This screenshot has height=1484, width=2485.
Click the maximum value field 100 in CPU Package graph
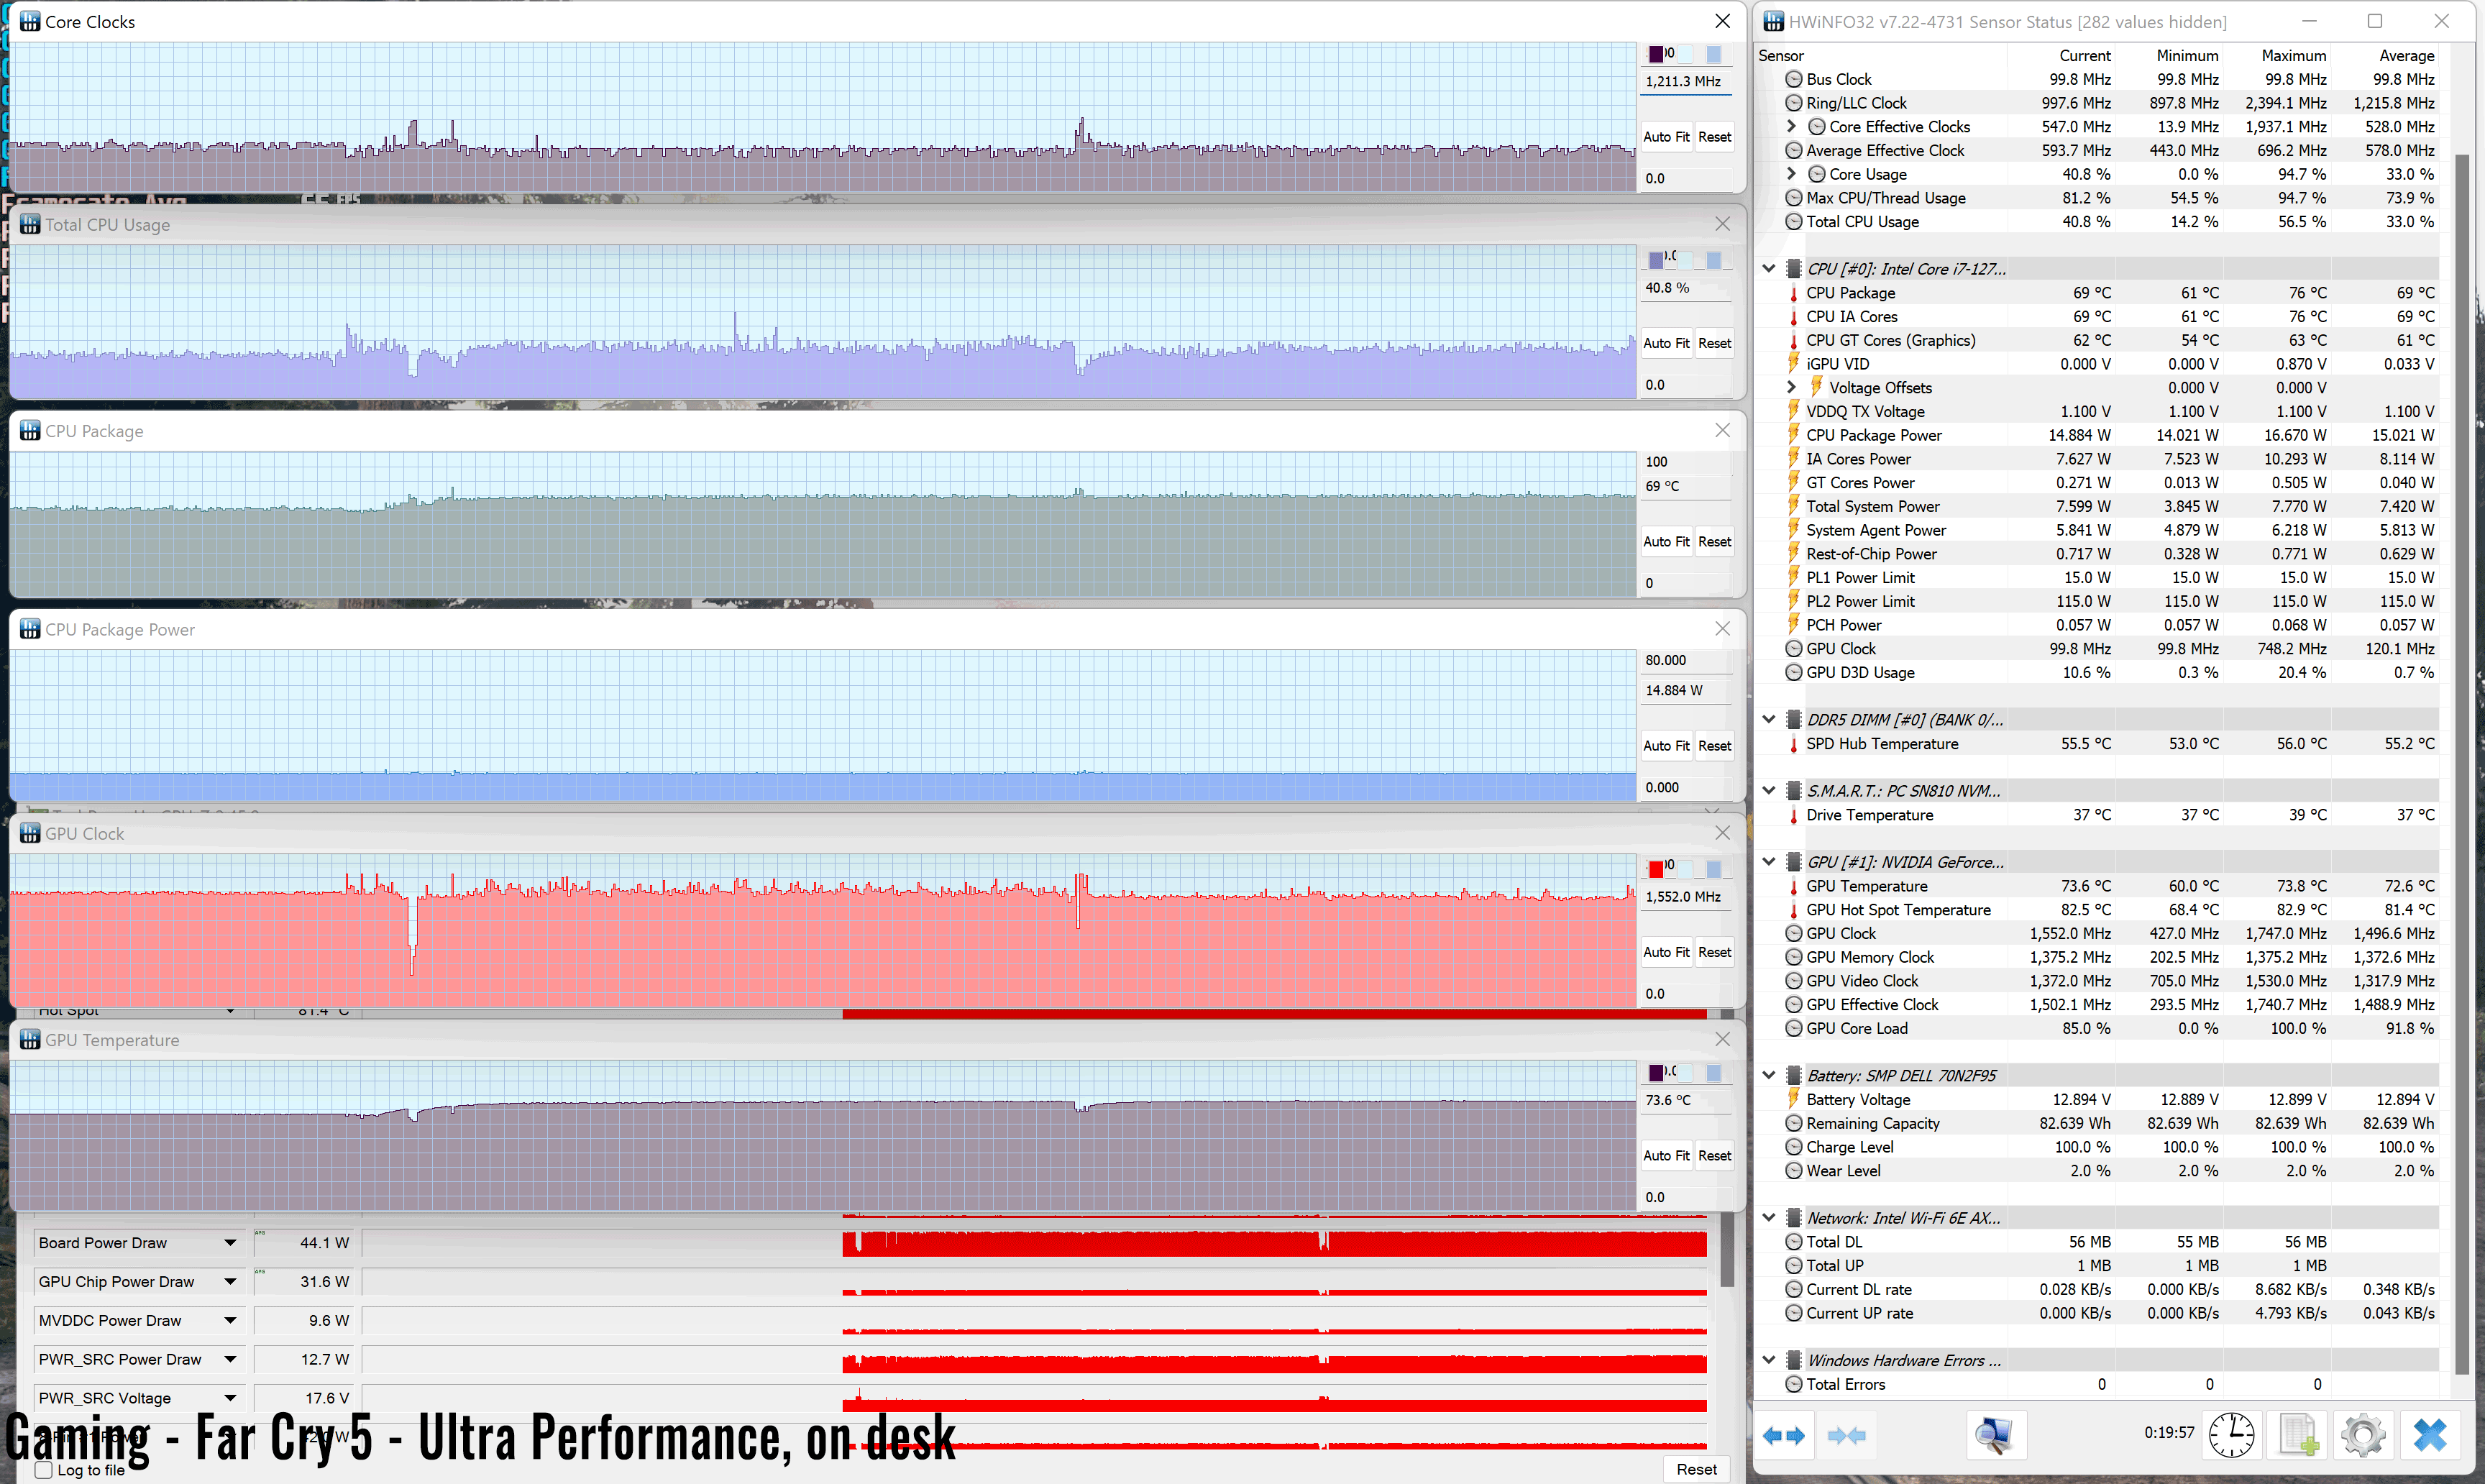tap(1686, 462)
